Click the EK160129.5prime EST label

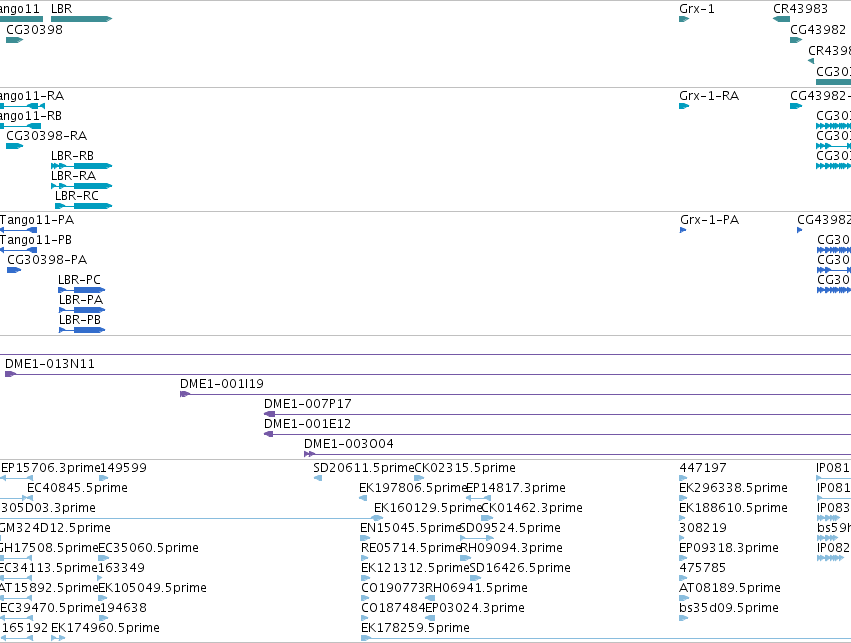(428, 508)
